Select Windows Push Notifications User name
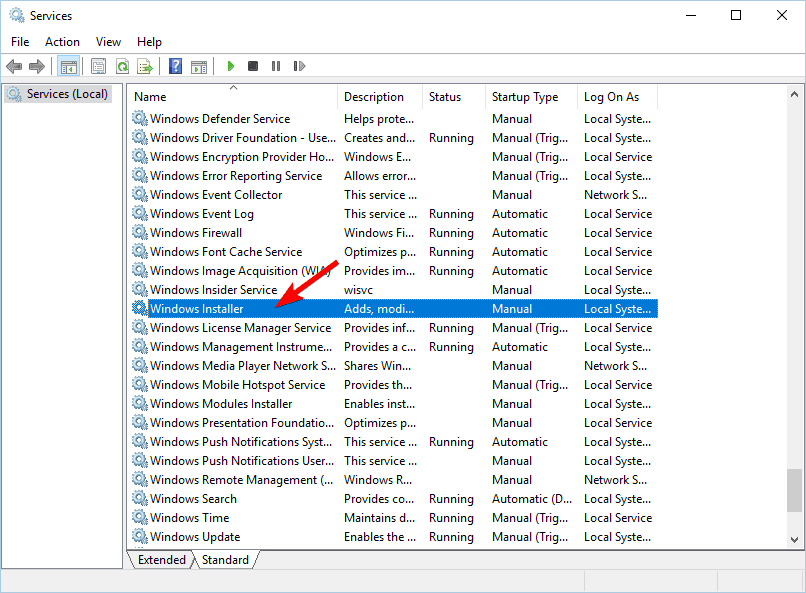Screen dimensions: 806x593 pyautogui.click(x=242, y=461)
